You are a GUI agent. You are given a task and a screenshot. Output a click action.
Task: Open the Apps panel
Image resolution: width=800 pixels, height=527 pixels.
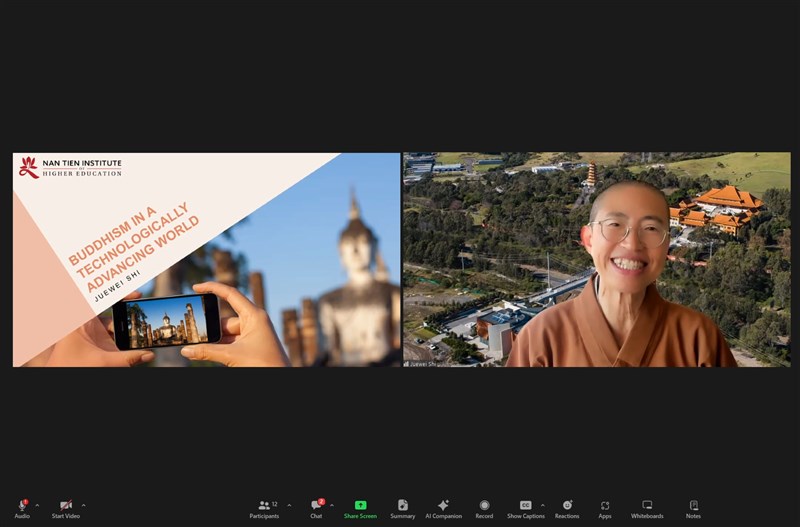(605, 506)
